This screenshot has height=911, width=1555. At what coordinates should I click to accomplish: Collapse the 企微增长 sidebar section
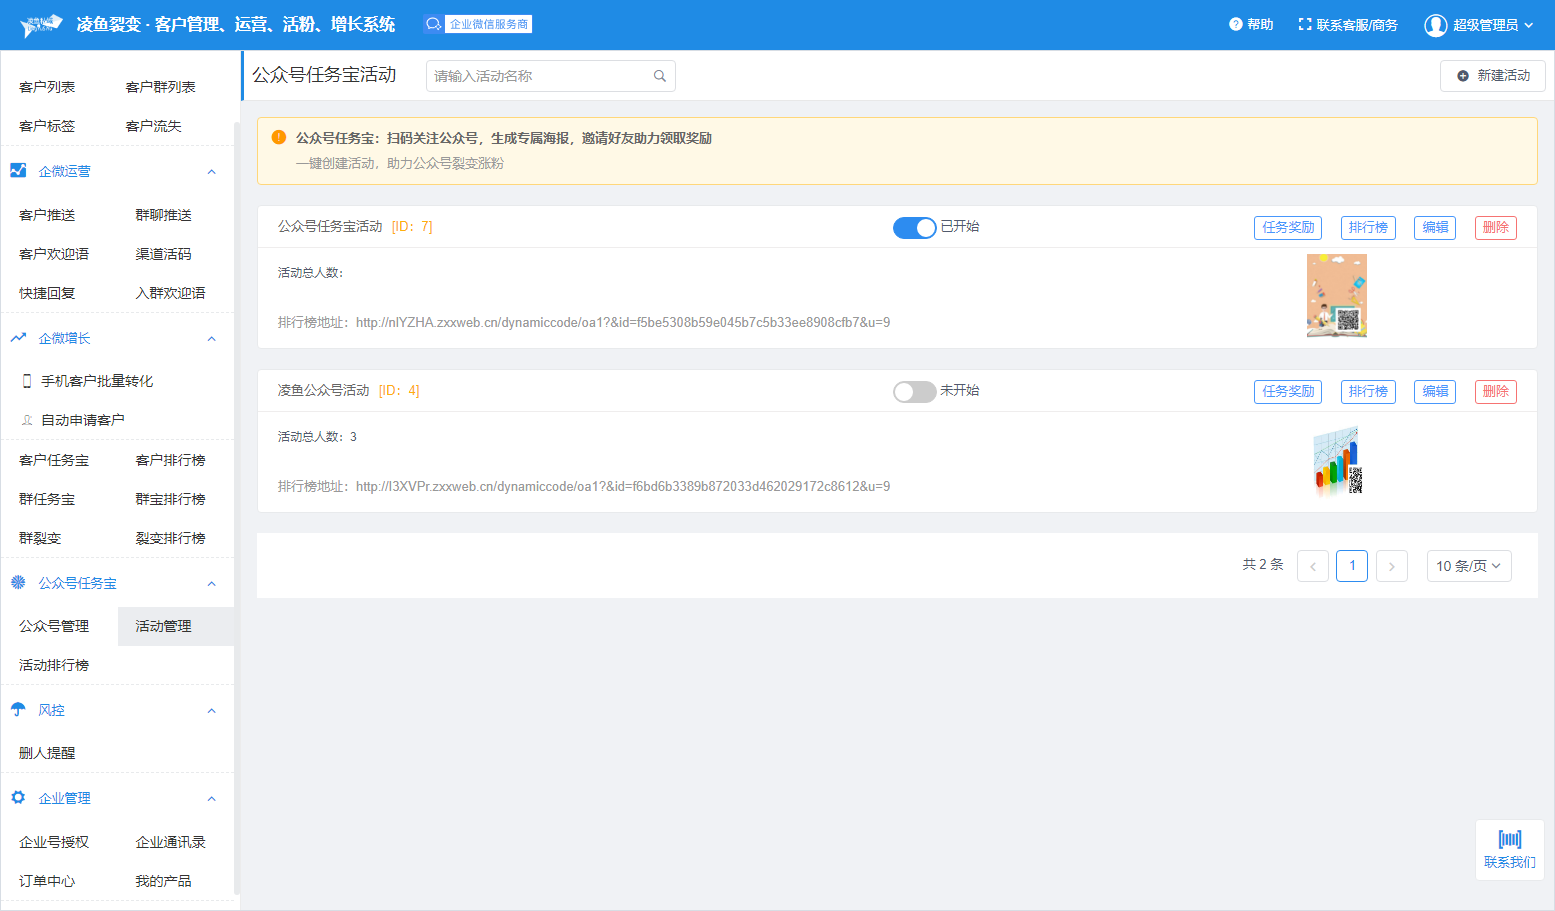pos(211,339)
